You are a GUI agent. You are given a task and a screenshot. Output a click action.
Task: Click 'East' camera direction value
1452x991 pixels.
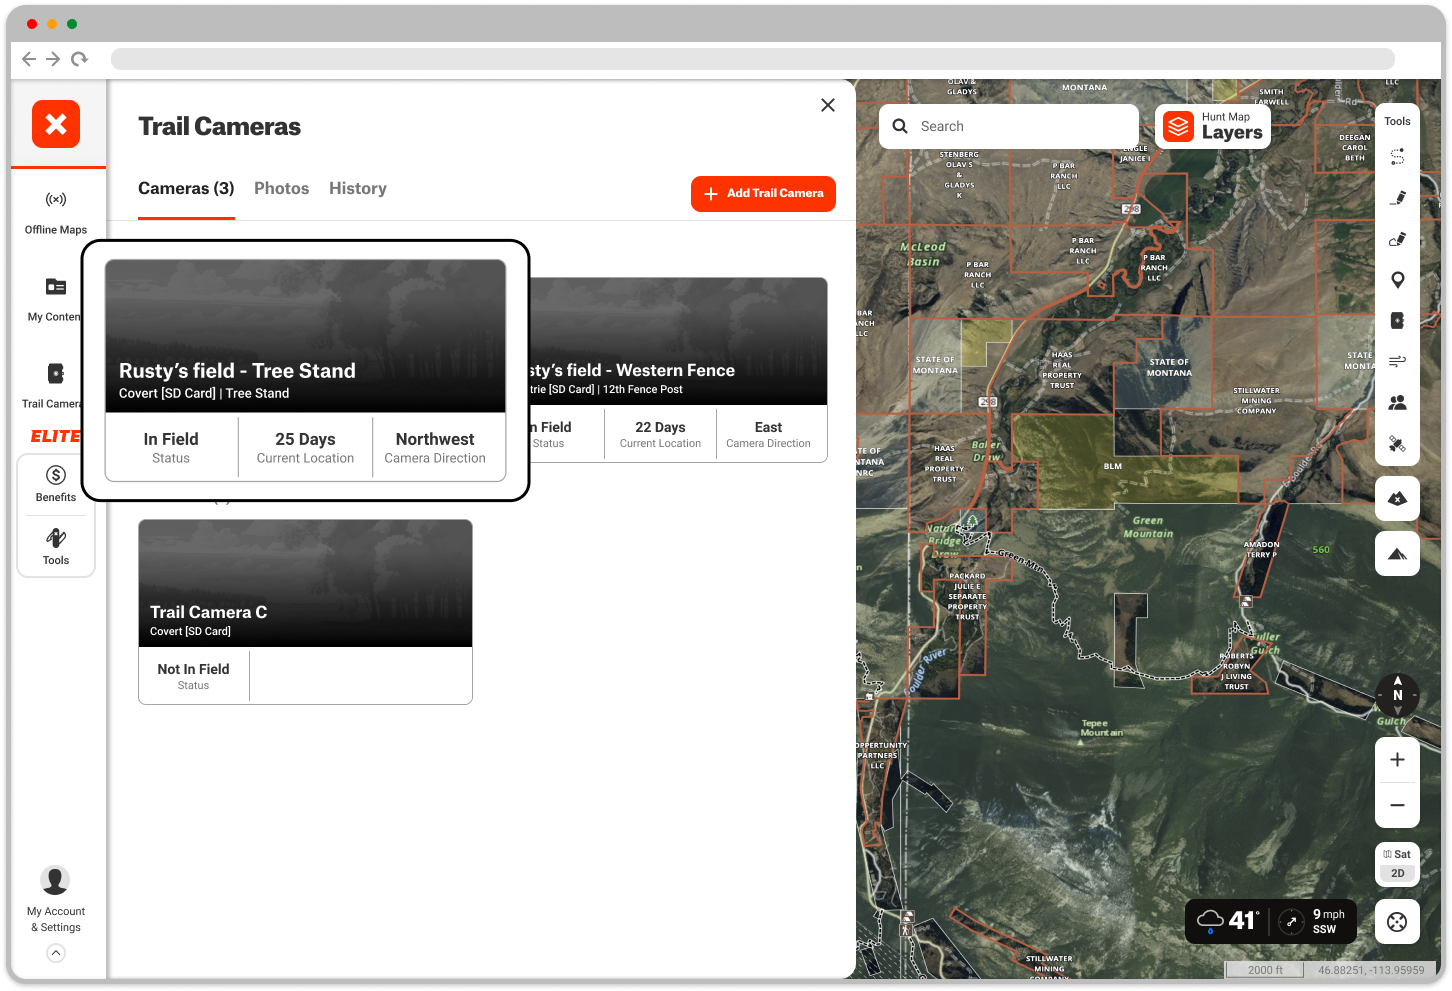(768, 427)
